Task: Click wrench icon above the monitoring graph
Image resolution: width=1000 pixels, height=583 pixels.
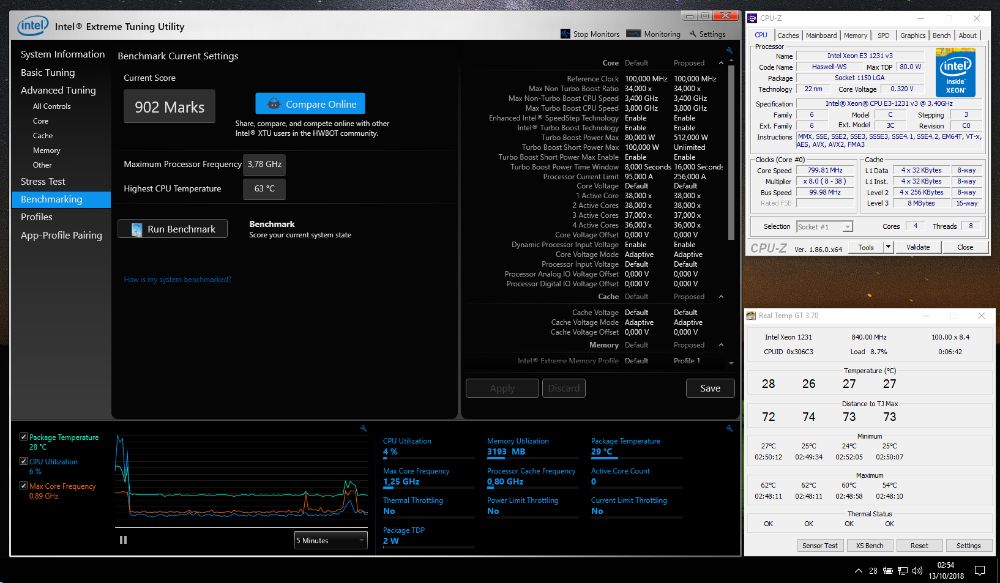Action: click(x=363, y=428)
